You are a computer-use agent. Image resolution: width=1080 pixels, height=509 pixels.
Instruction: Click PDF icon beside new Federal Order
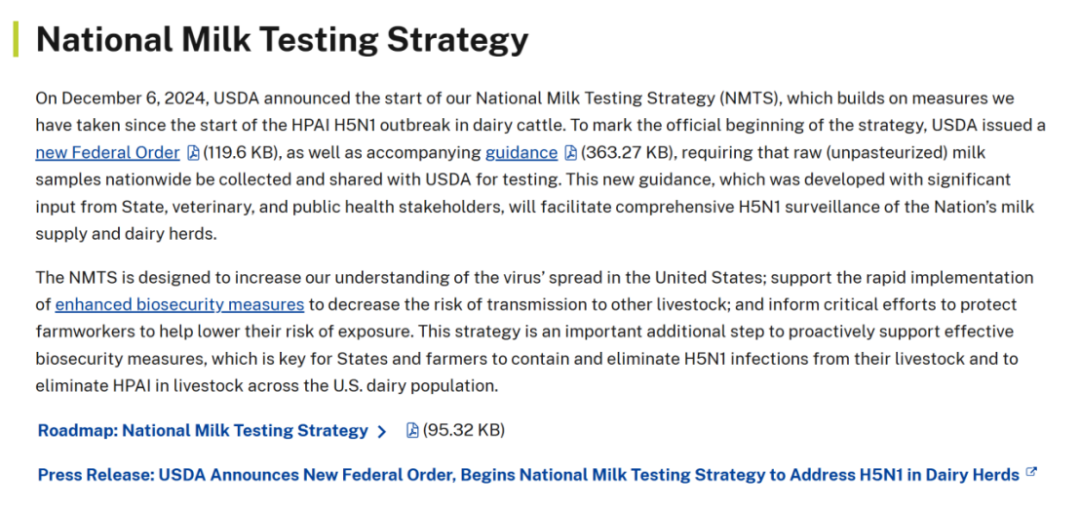(x=193, y=153)
